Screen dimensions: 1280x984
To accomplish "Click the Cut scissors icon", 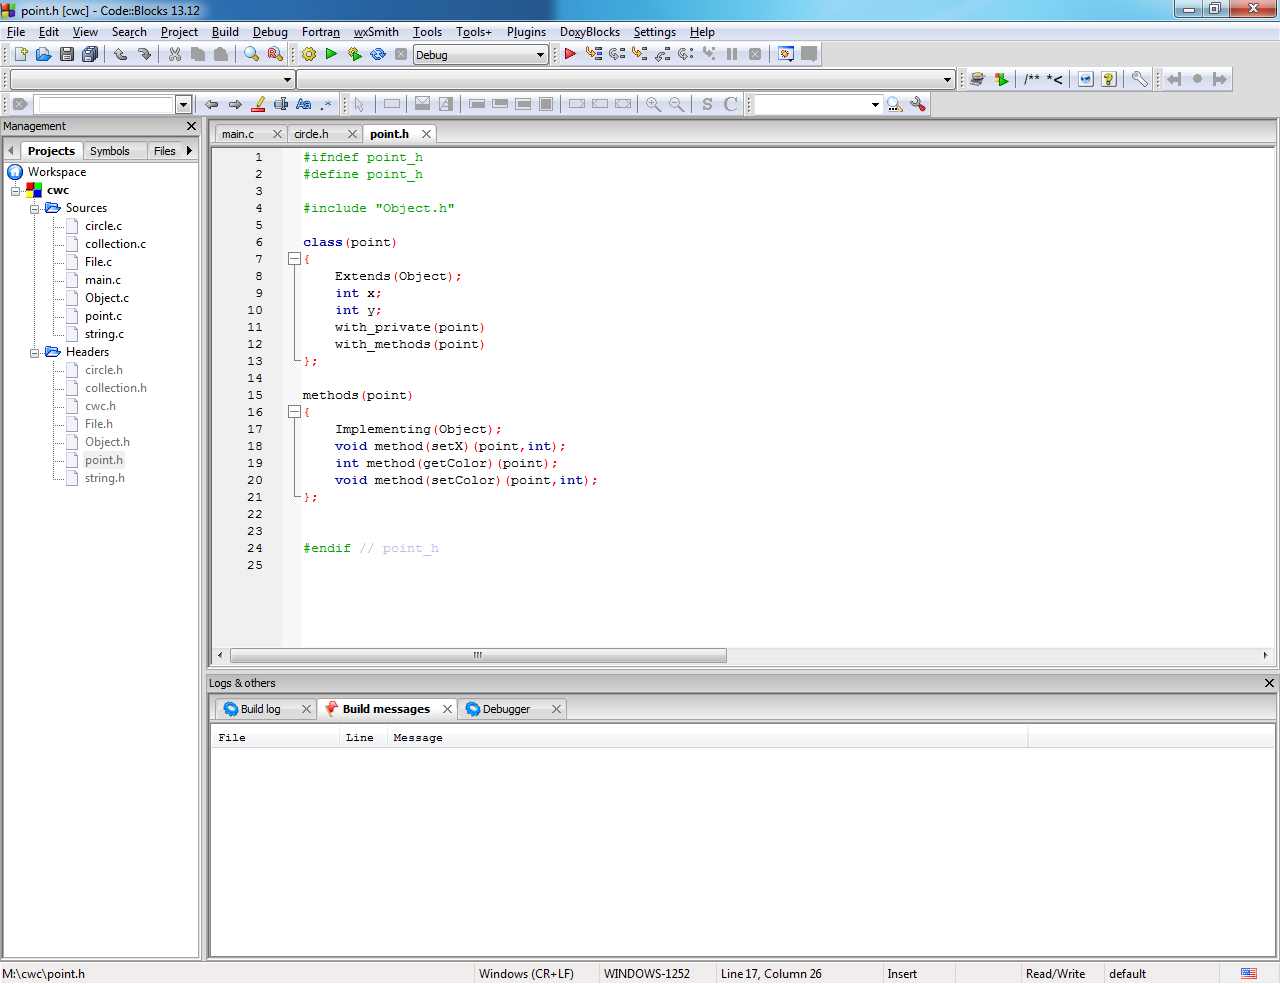I will point(174,54).
